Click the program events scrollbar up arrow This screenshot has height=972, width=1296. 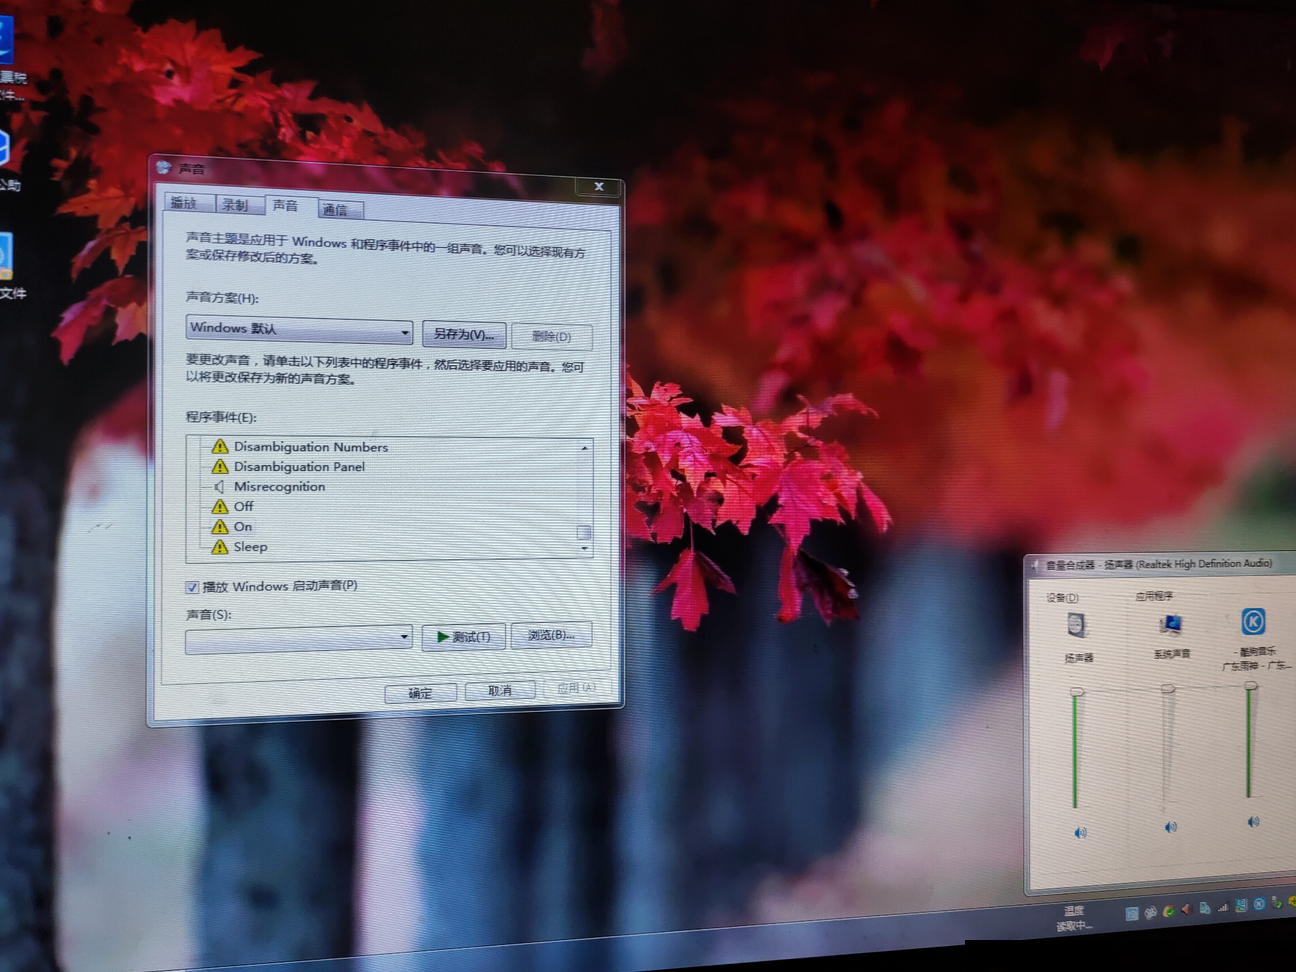pos(585,448)
